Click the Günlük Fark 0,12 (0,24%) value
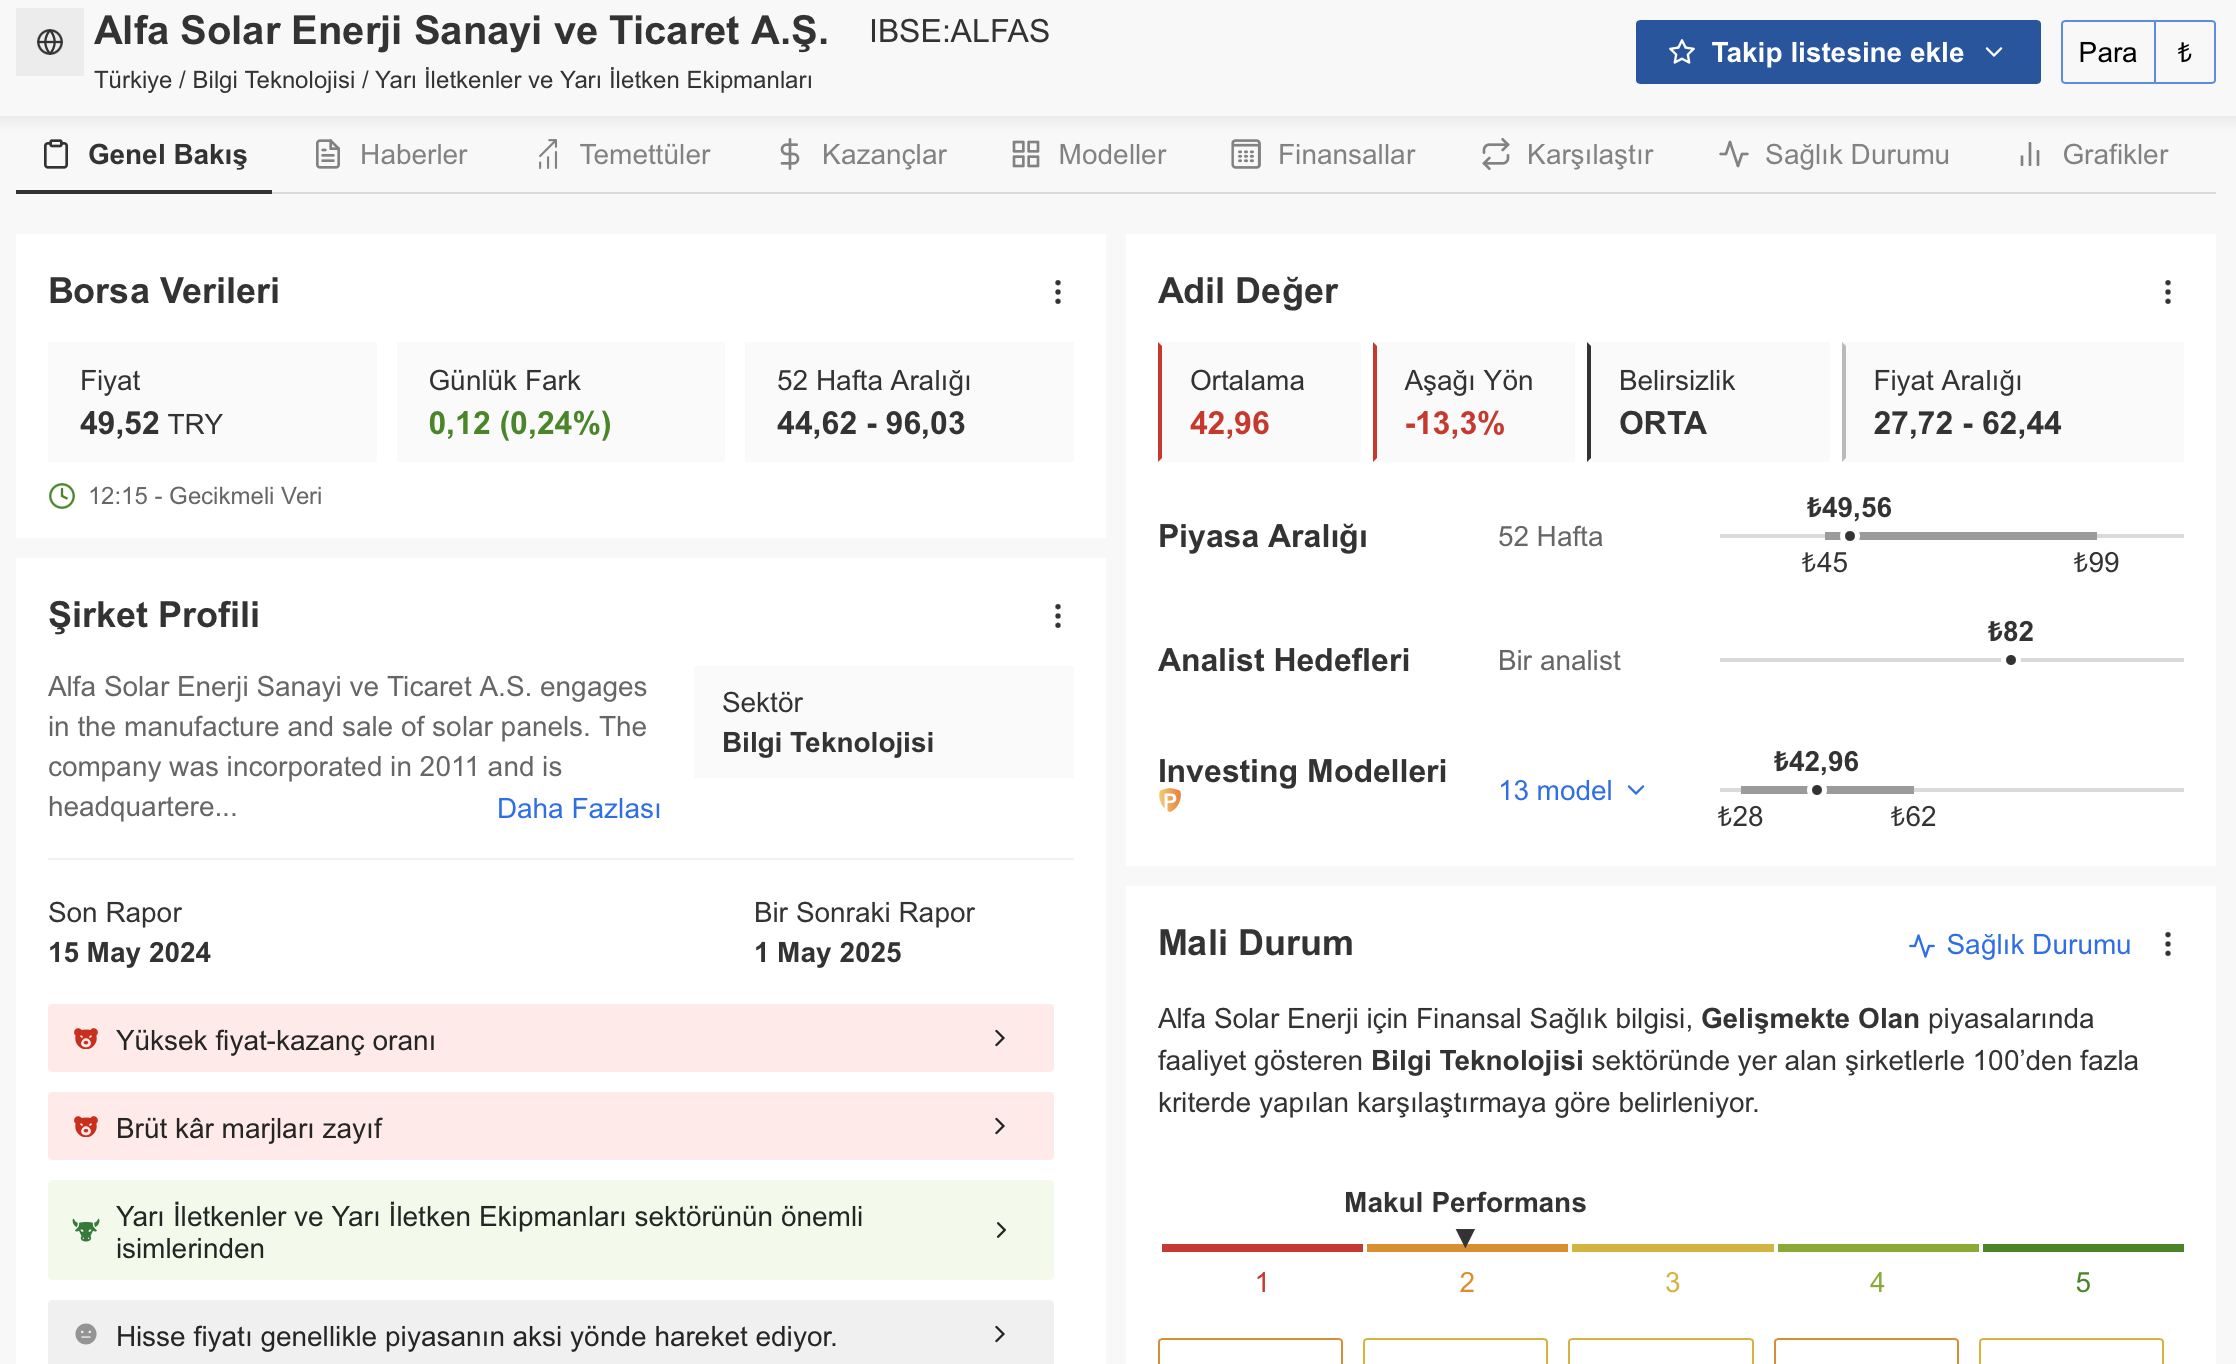 point(520,424)
